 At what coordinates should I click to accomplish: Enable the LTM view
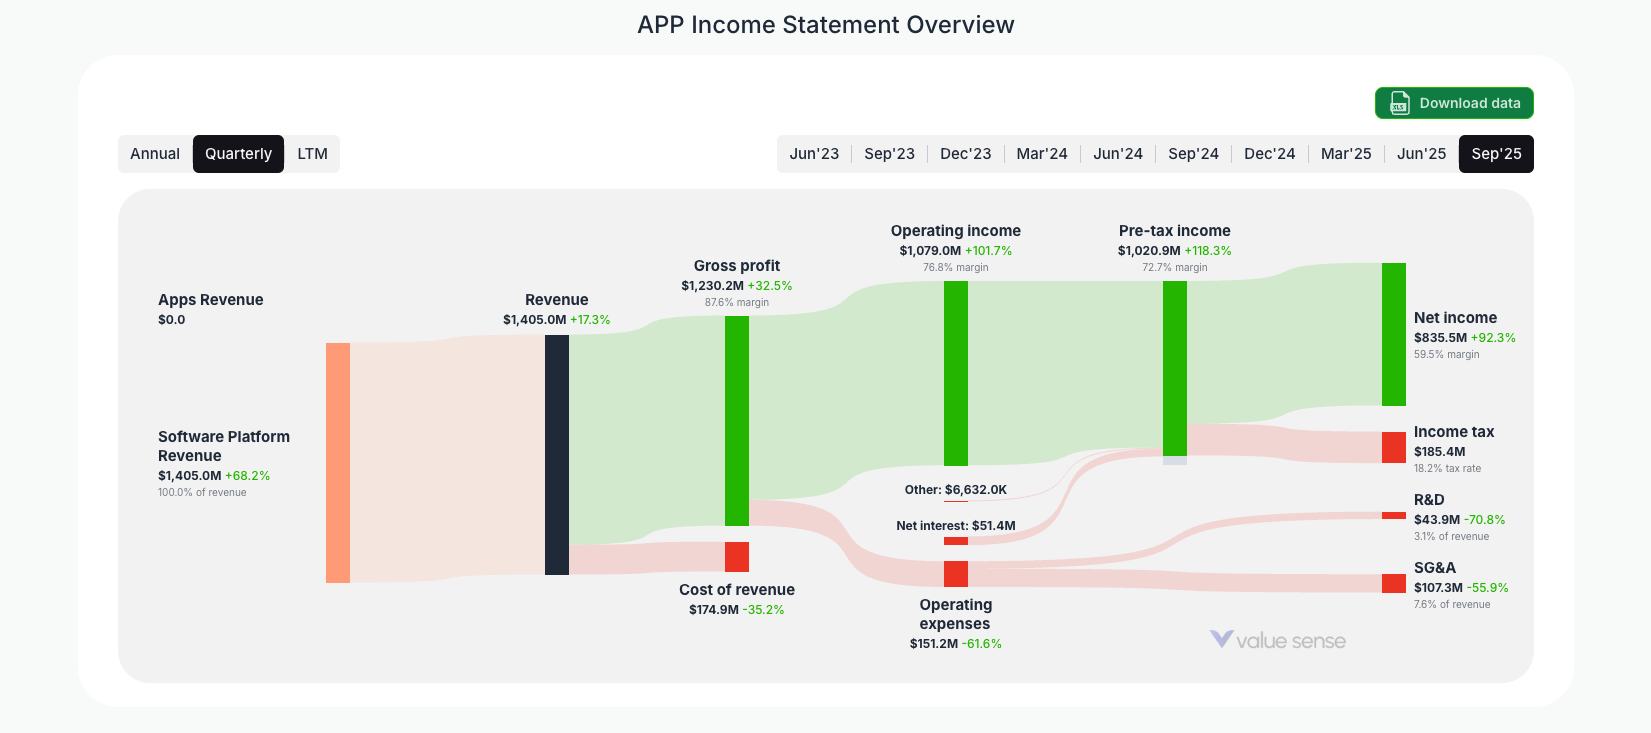[312, 153]
